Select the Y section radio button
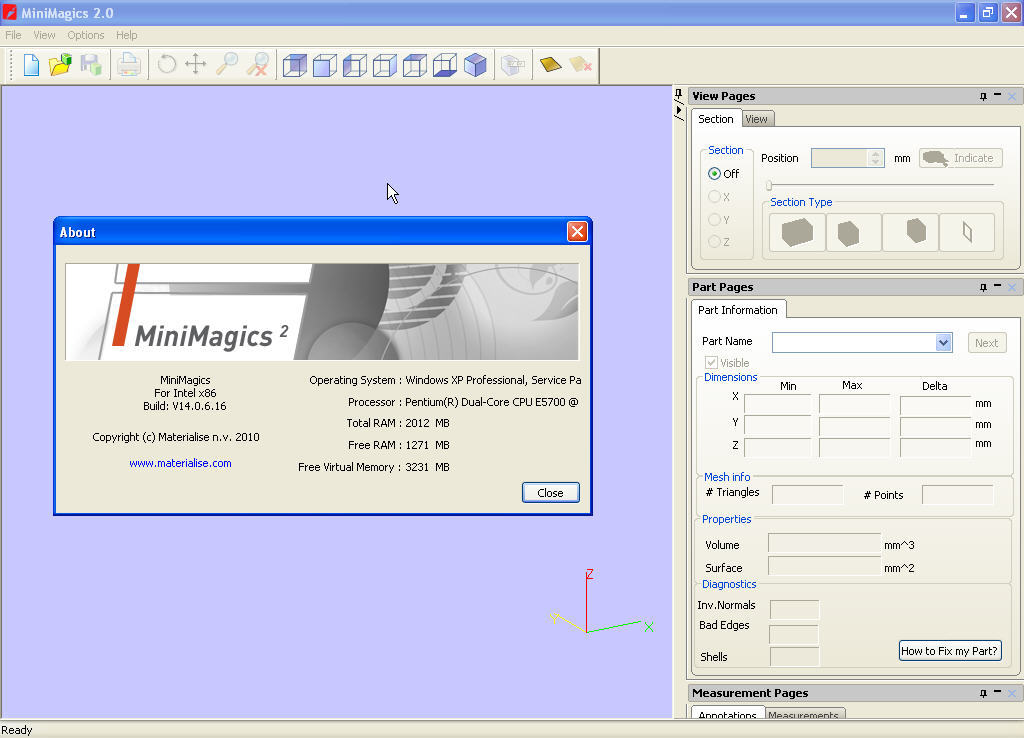 point(714,219)
